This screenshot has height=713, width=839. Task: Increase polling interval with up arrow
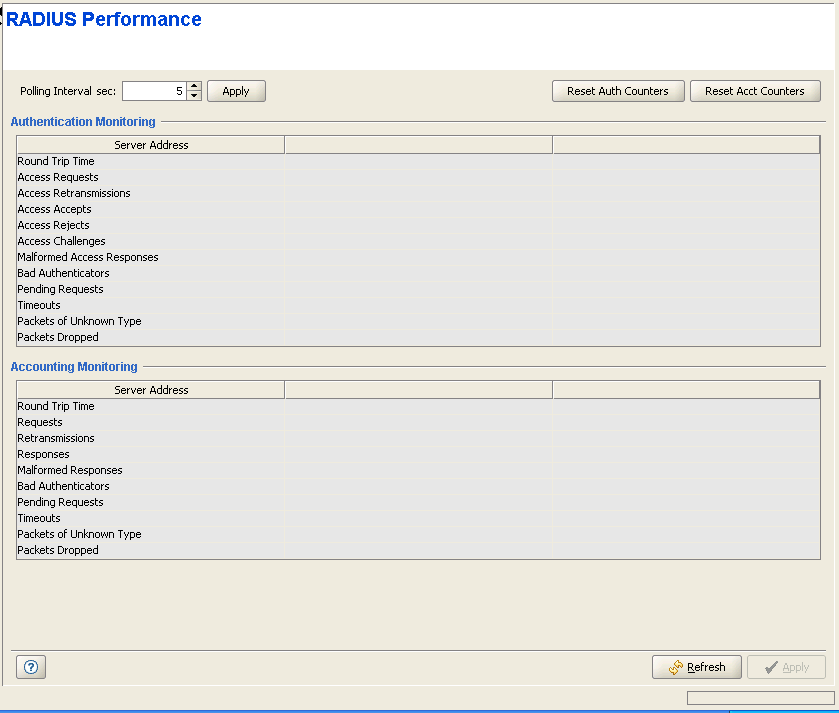[x=194, y=86]
